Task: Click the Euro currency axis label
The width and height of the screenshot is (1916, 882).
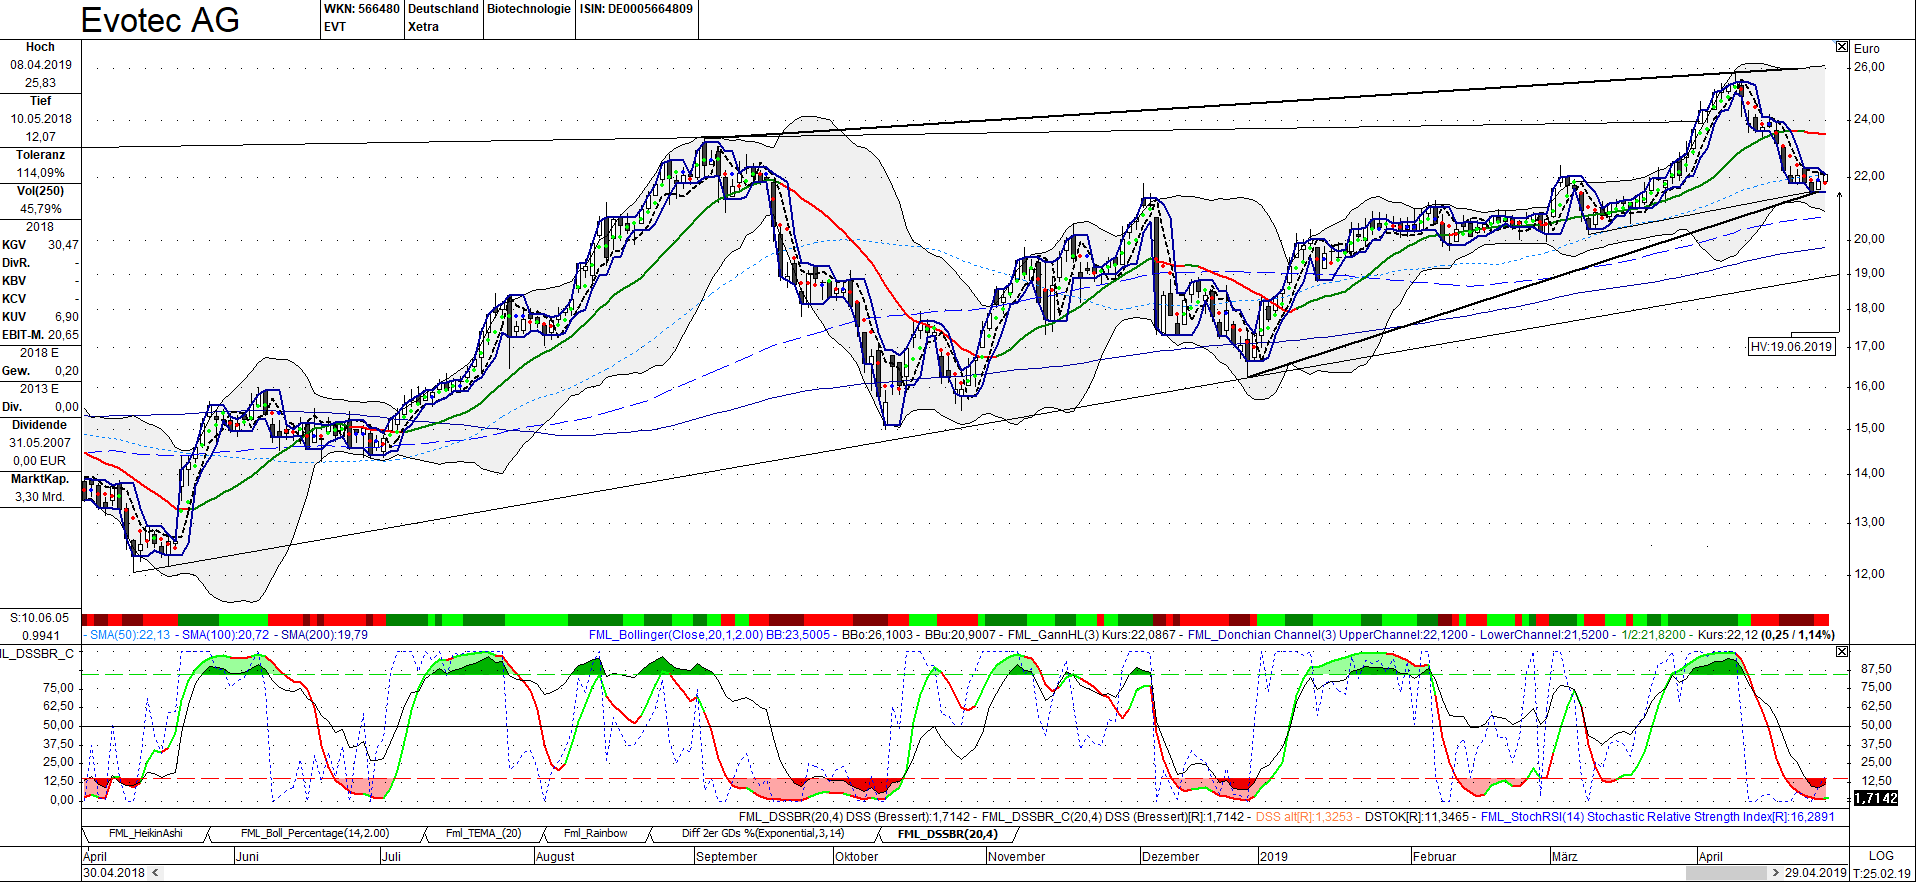Action: (1867, 48)
